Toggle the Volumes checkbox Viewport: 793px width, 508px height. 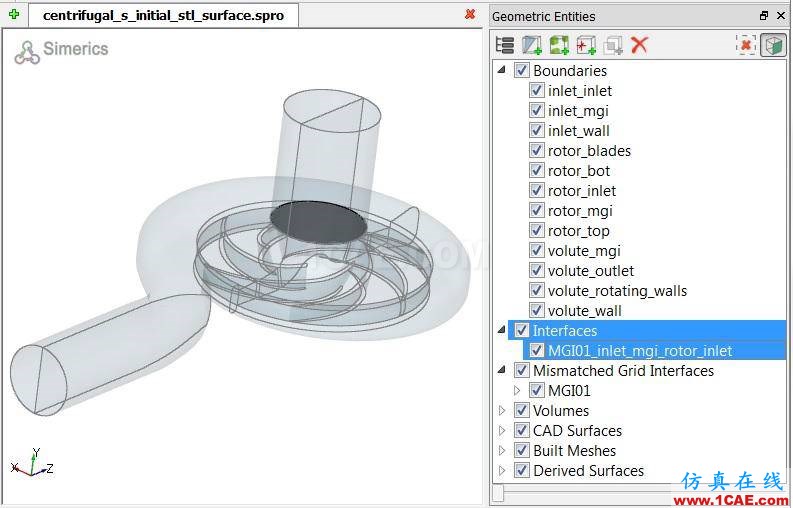[x=521, y=410]
